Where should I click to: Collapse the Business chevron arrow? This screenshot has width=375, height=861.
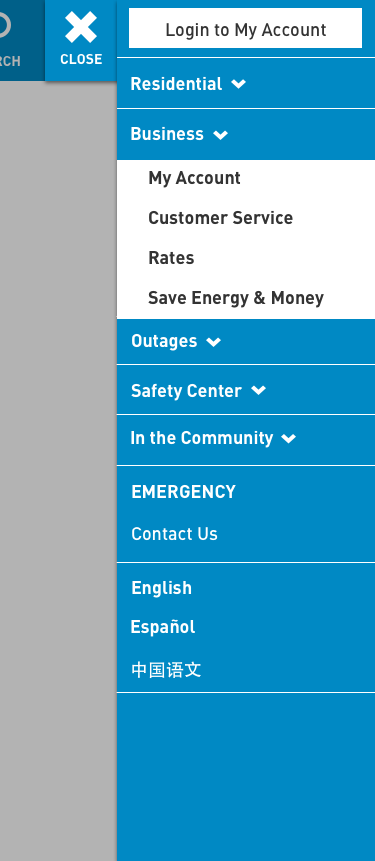[x=221, y=135]
